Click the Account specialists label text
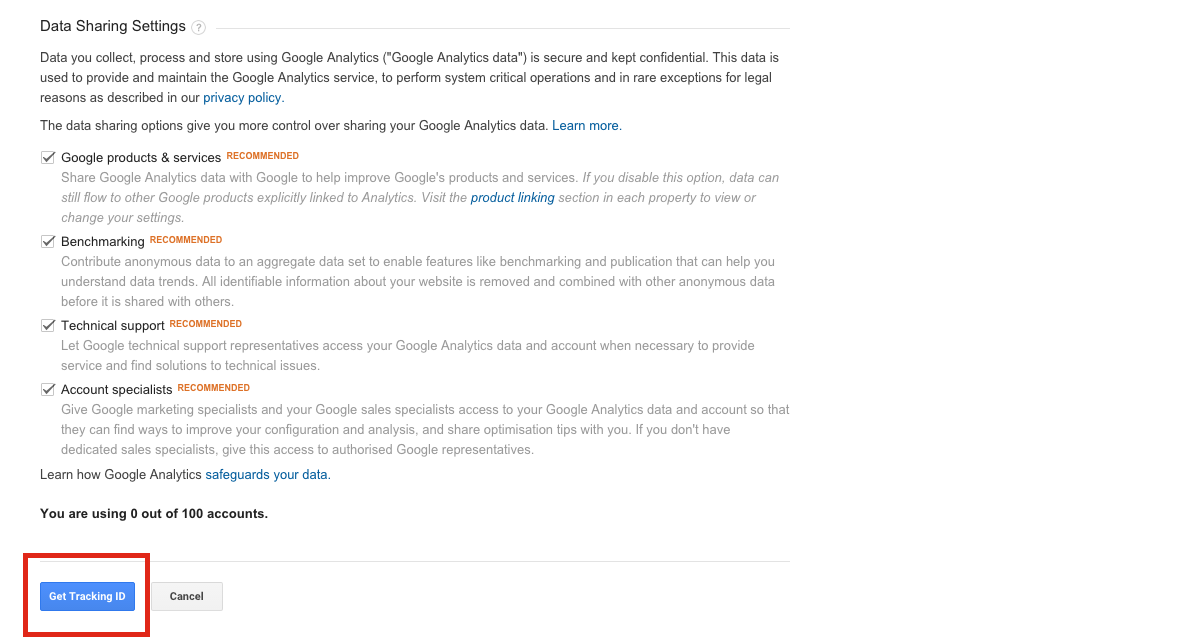The height and width of the screenshot is (641, 1198). click(117, 390)
